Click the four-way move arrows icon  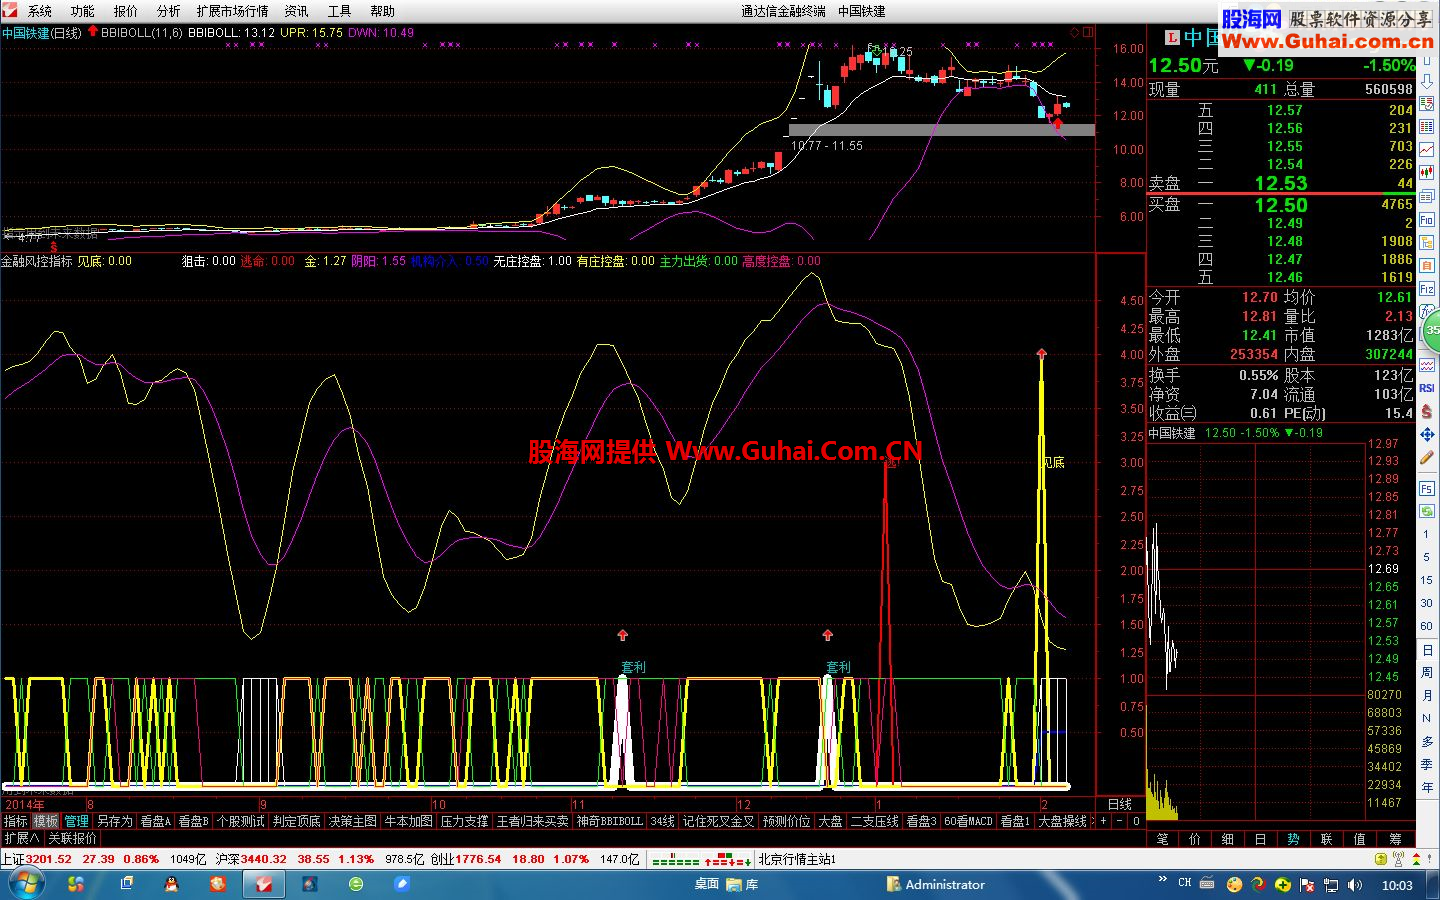(1427, 435)
